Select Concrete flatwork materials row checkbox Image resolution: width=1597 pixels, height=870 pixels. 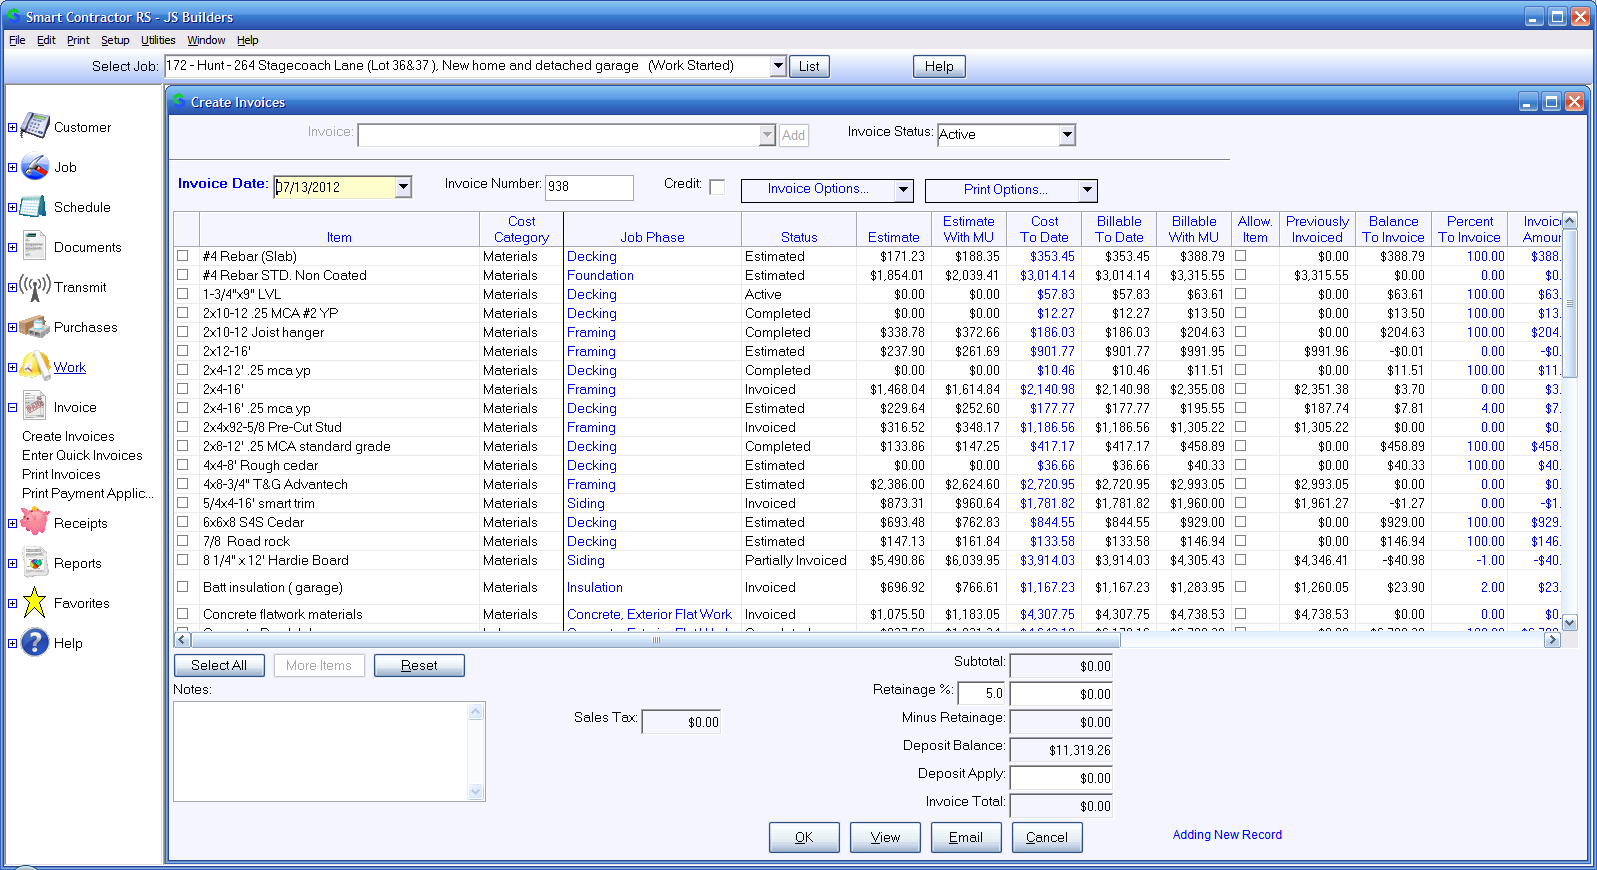pos(182,614)
